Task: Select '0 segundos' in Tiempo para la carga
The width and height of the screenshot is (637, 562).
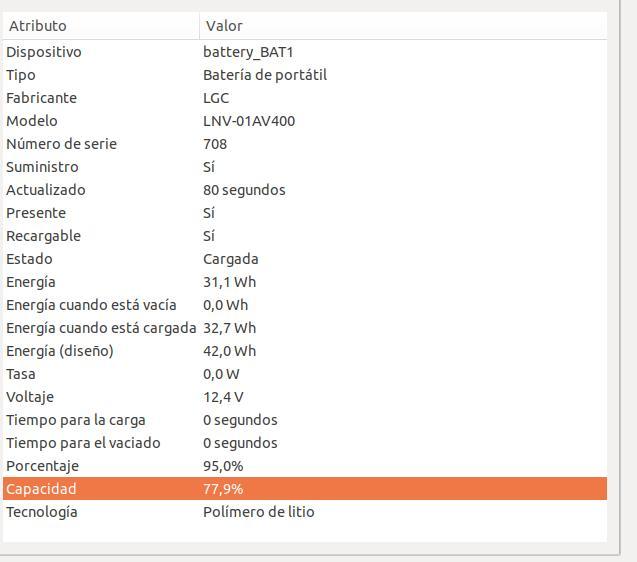Action: pos(240,420)
